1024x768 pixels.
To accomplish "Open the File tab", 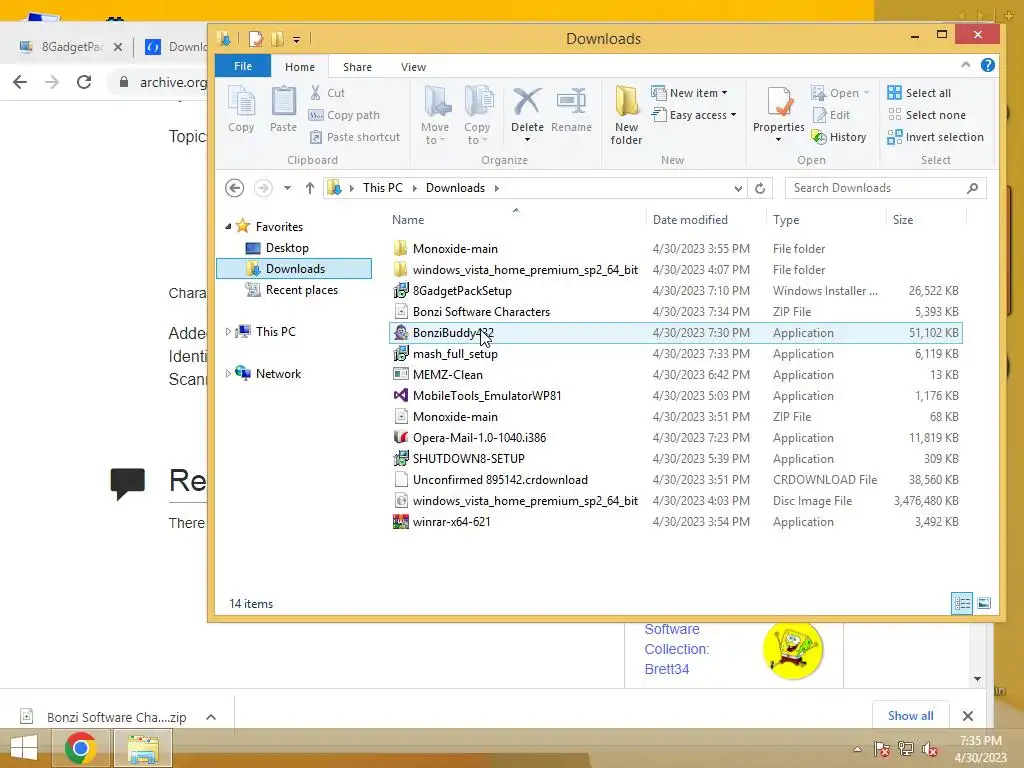I will pyautogui.click(x=243, y=66).
